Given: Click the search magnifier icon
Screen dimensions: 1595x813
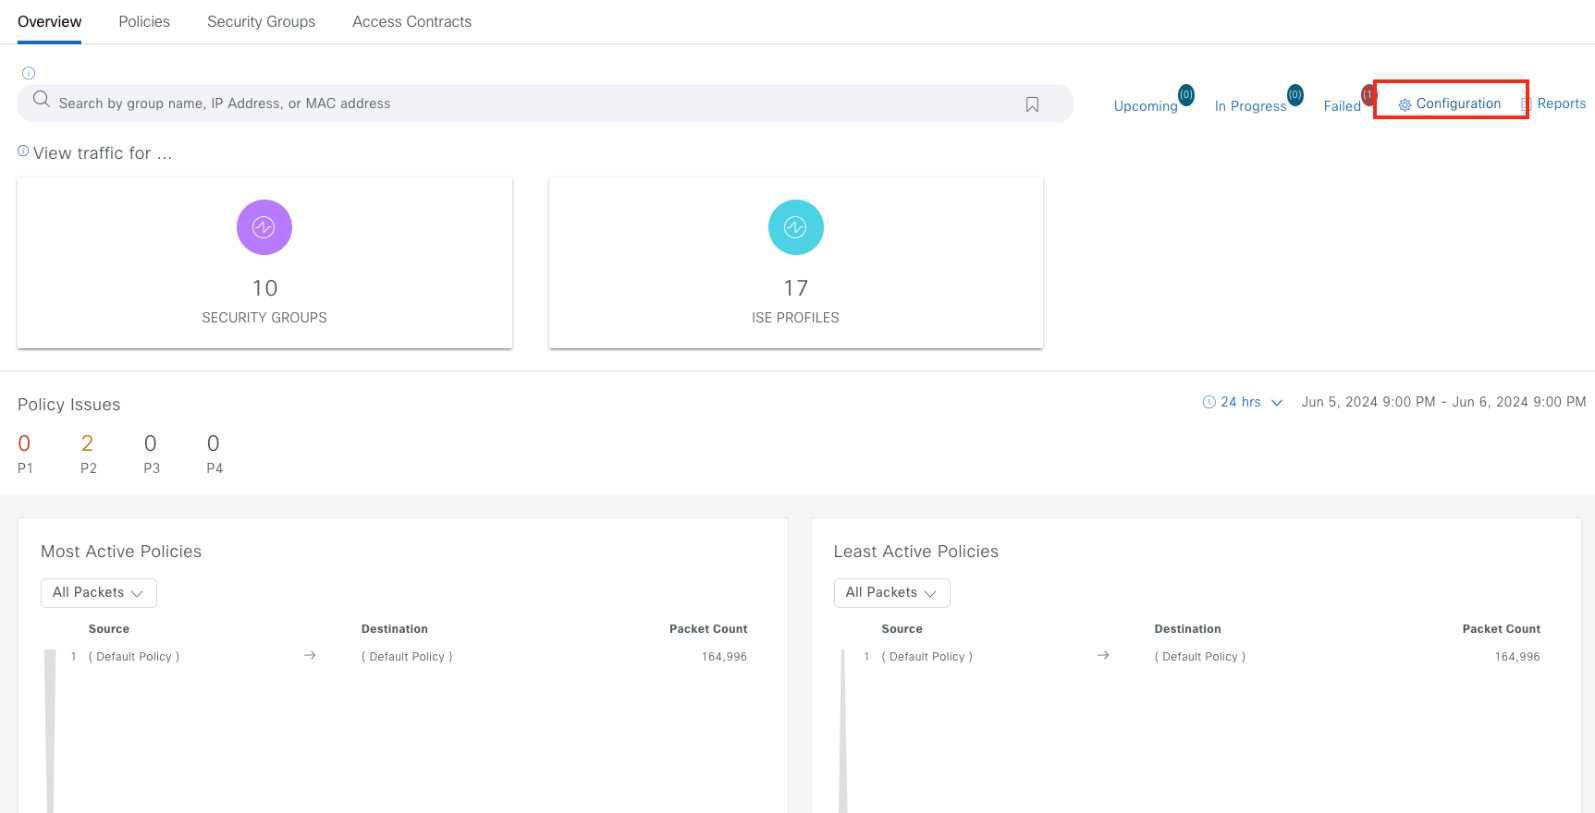Looking at the screenshot, I should (41, 99).
